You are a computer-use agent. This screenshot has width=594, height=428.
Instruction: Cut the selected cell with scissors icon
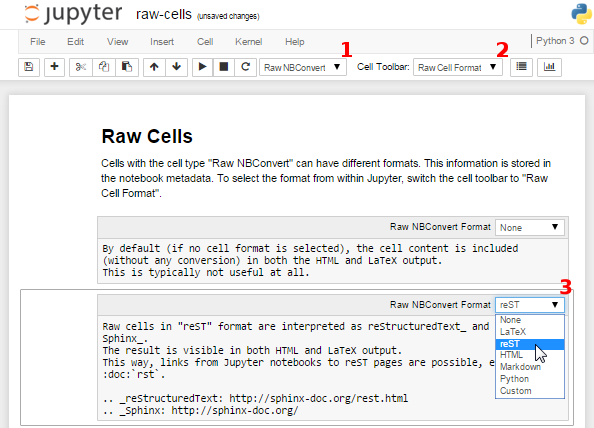[x=81, y=67]
